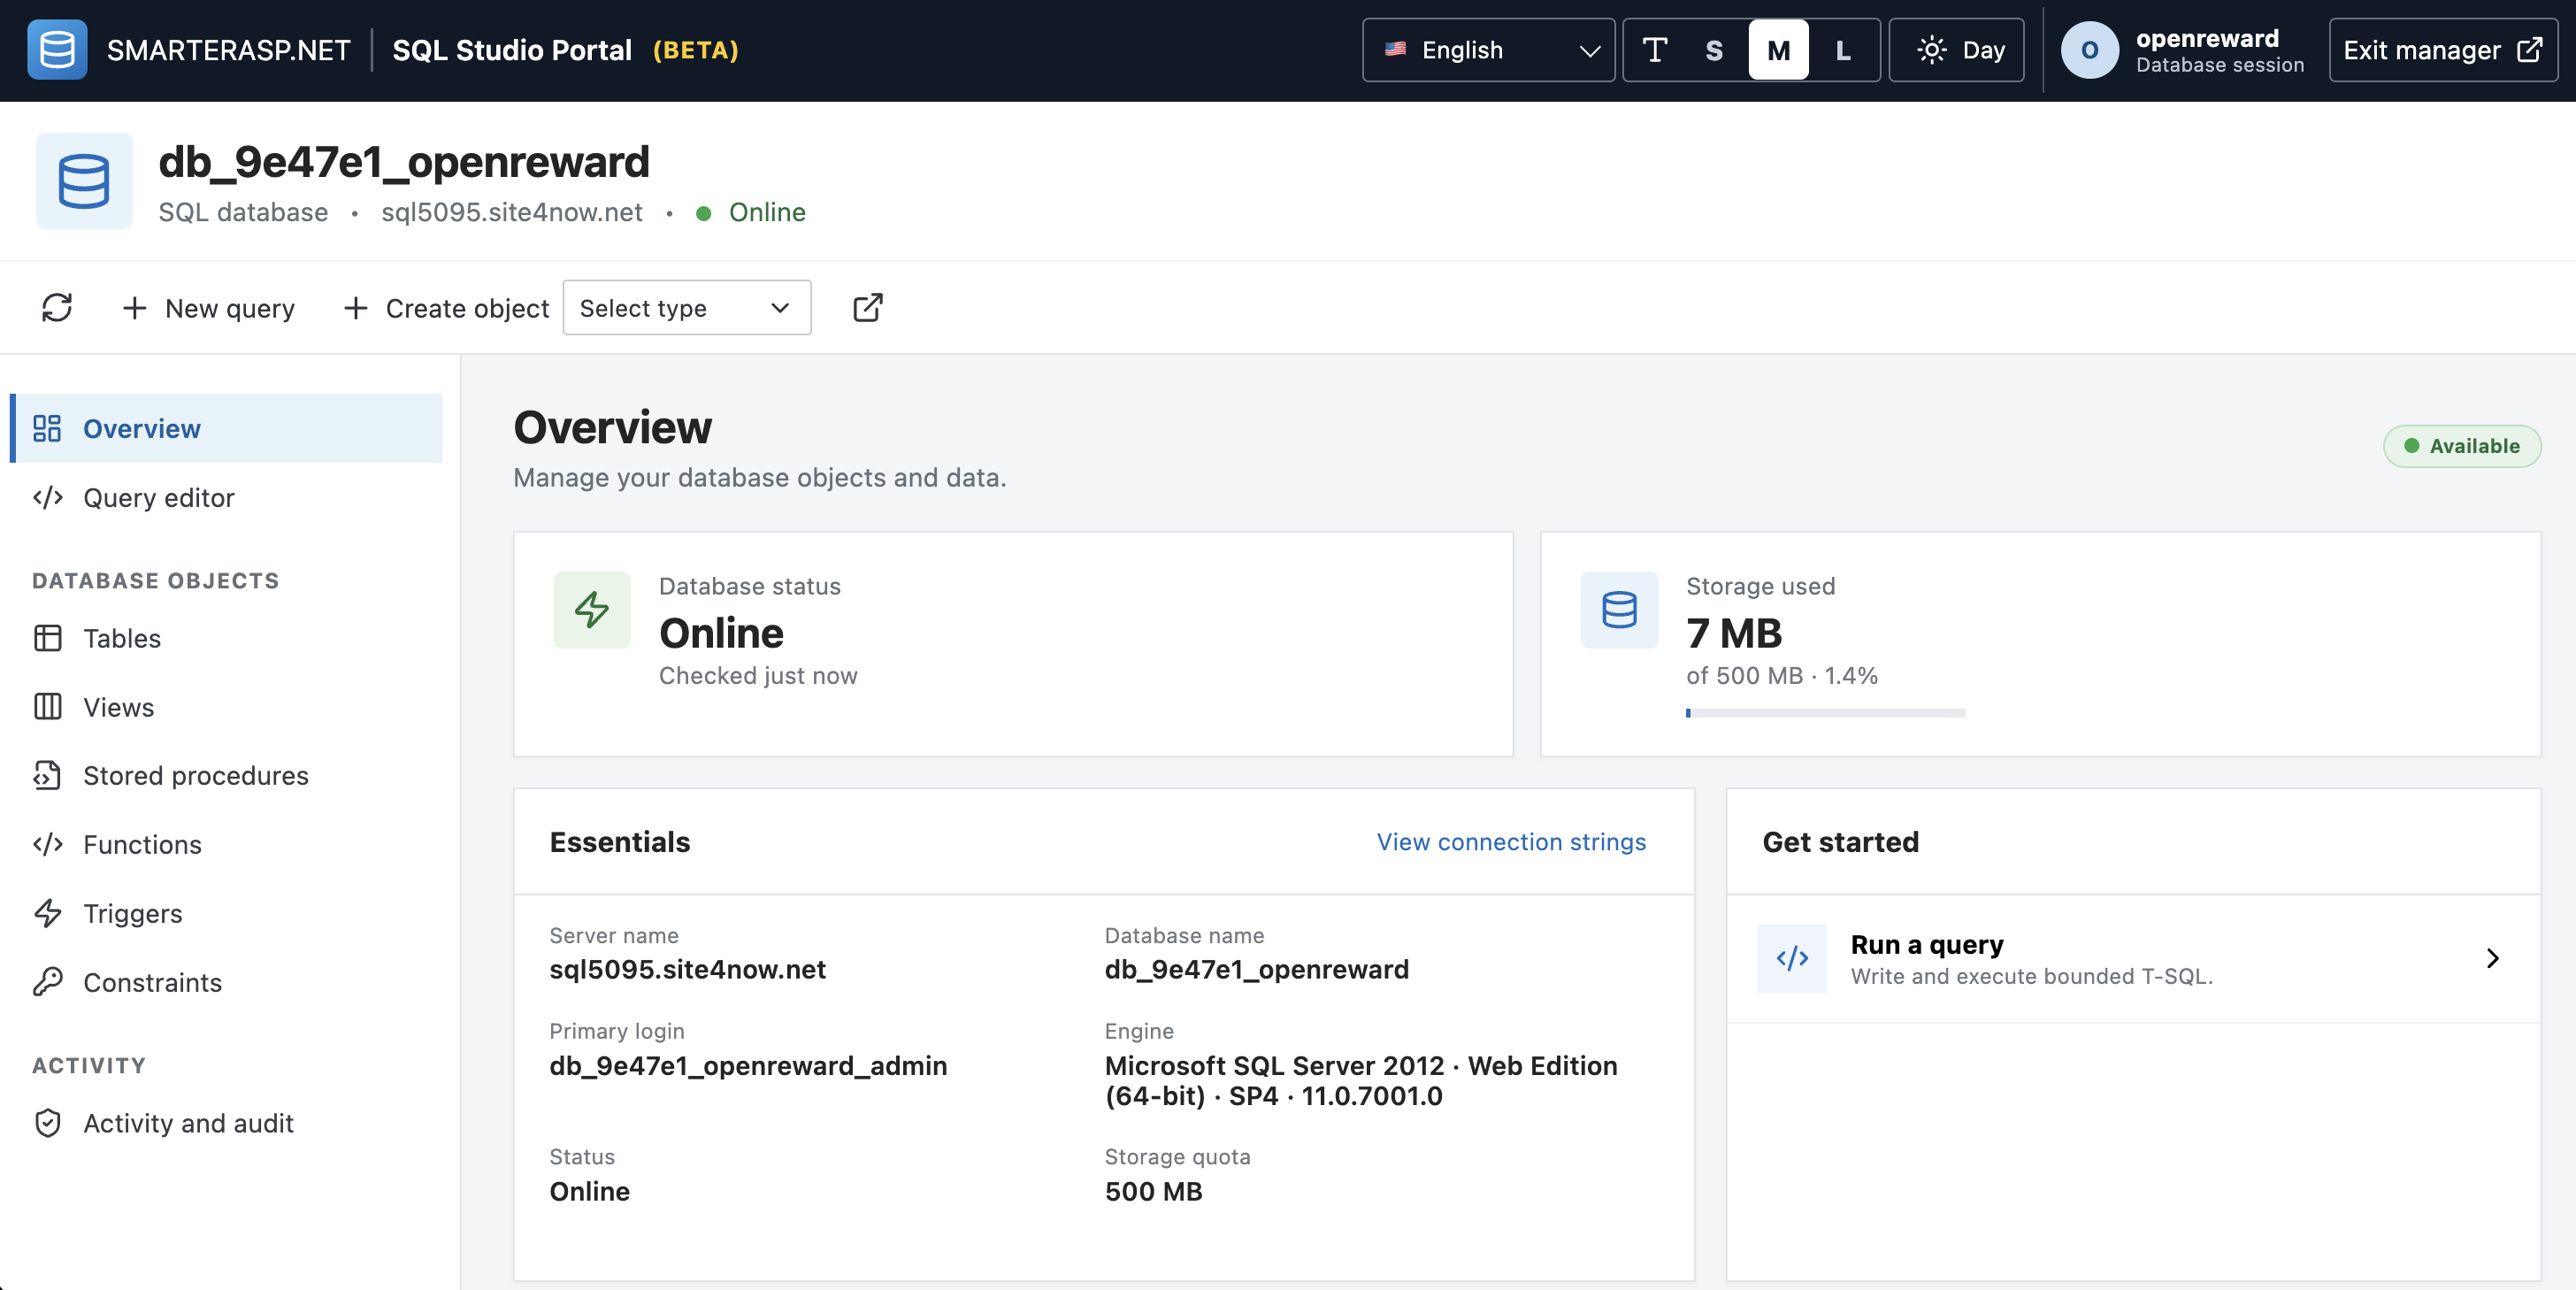Click the database icon next to db_9e47e1_openreward
The height and width of the screenshot is (1290, 2576).
click(84, 181)
